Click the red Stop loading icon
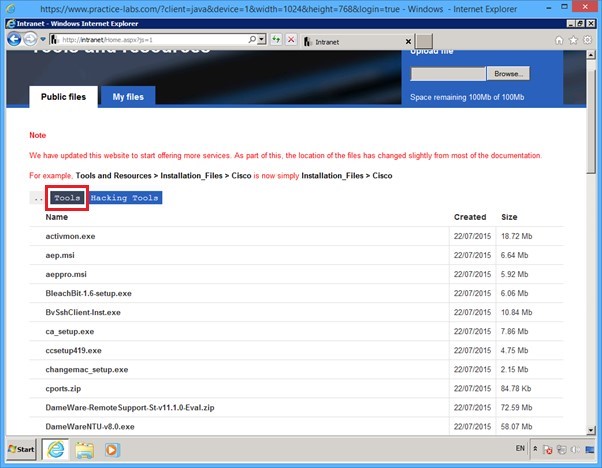This screenshot has height=468, width=602. (291, 39)
